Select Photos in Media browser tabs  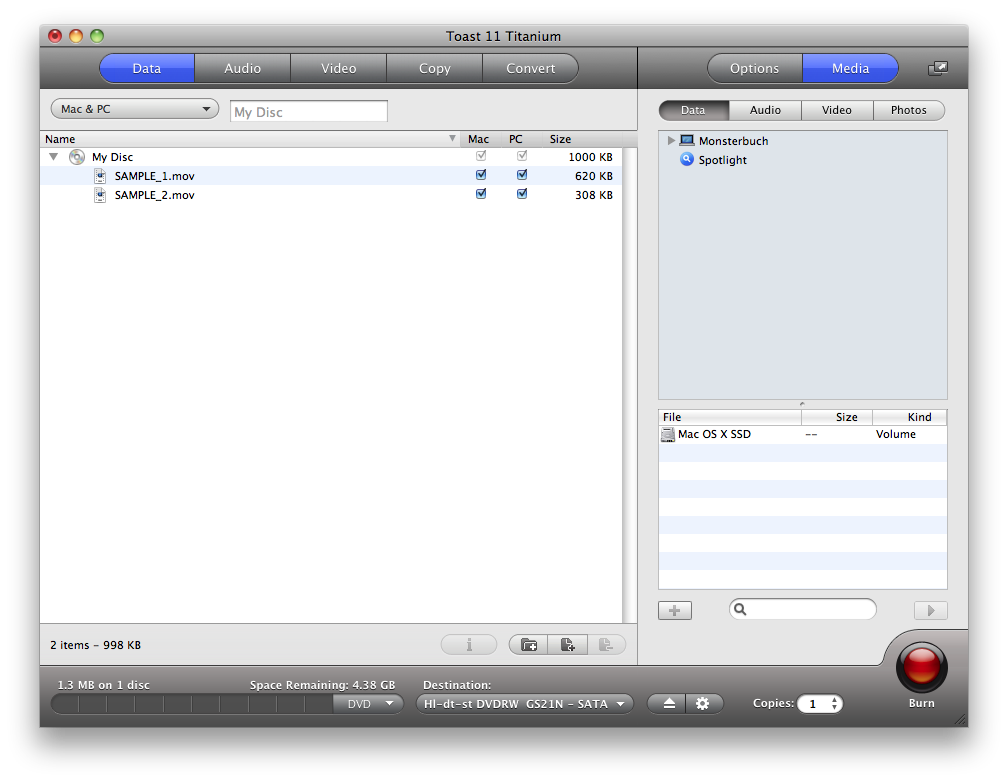point(909,110)
